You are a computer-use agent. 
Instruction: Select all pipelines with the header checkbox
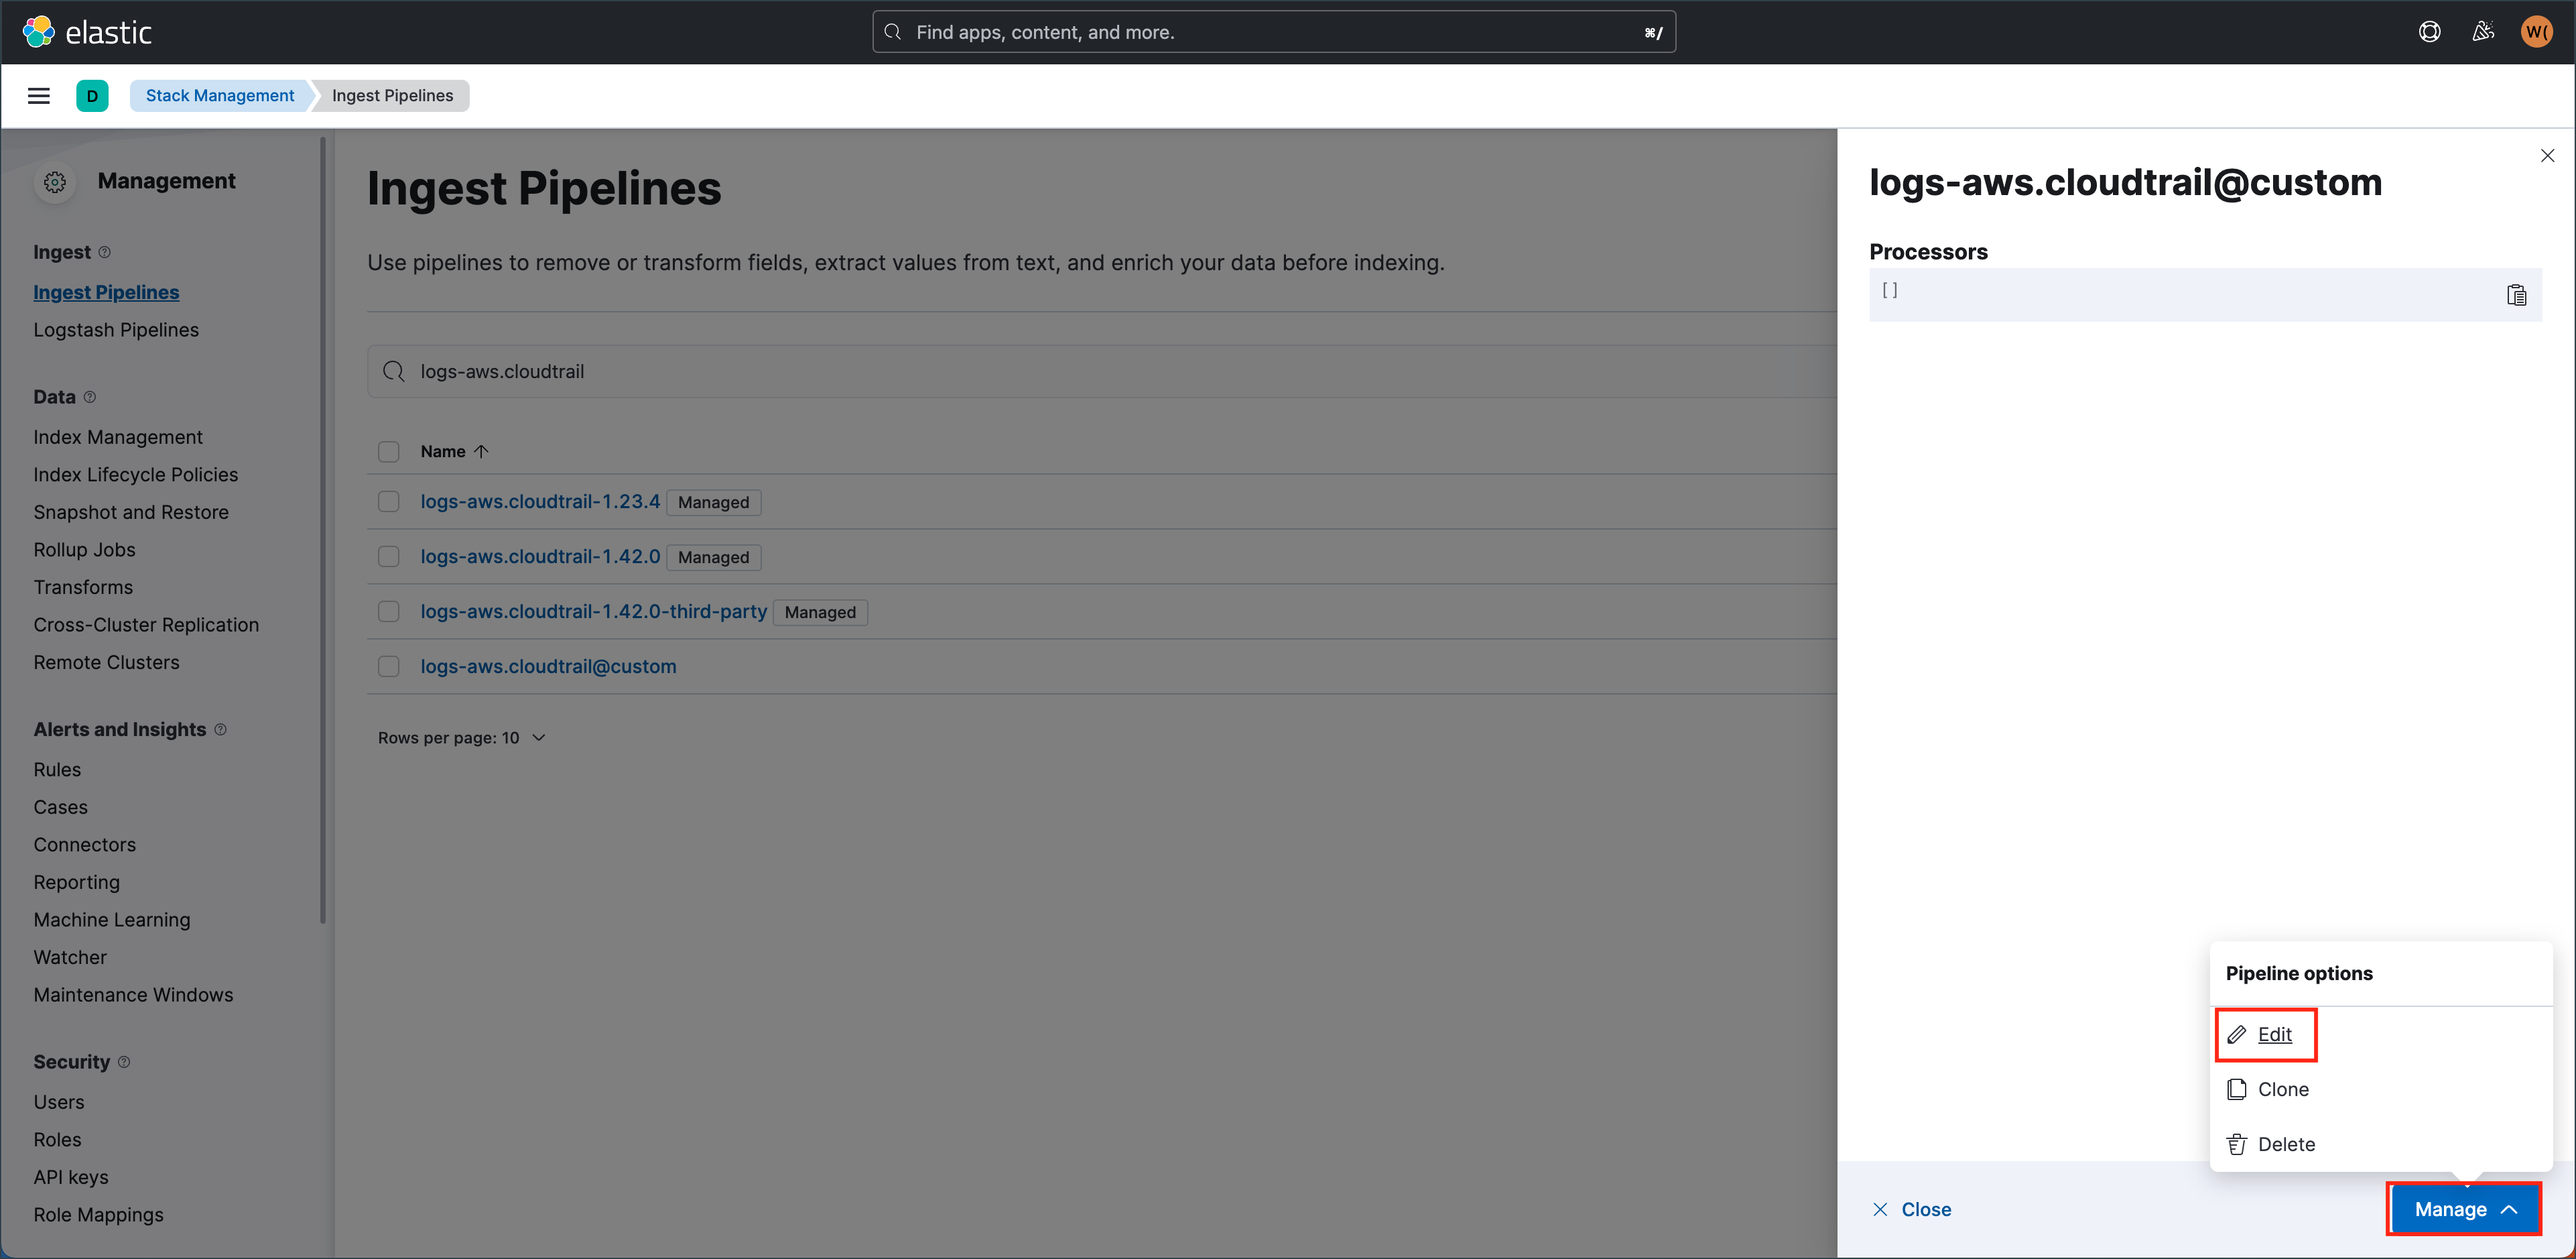388,451
